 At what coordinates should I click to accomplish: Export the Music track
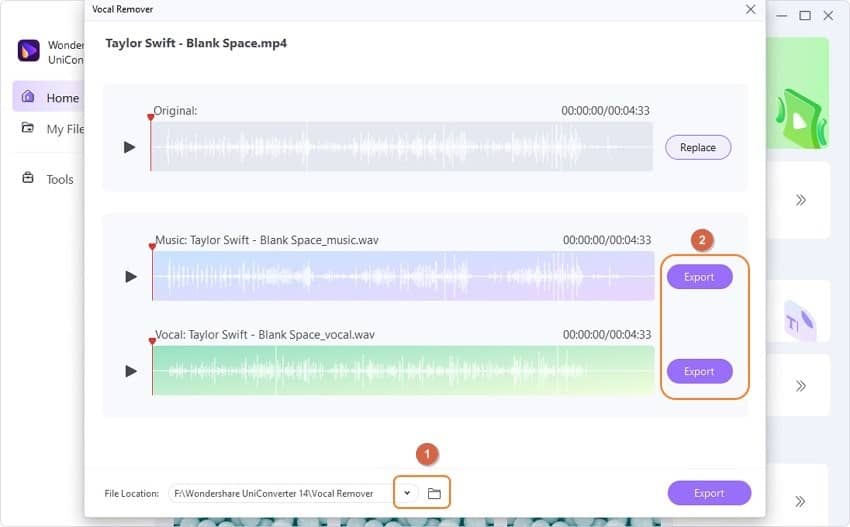coord(699,277)
